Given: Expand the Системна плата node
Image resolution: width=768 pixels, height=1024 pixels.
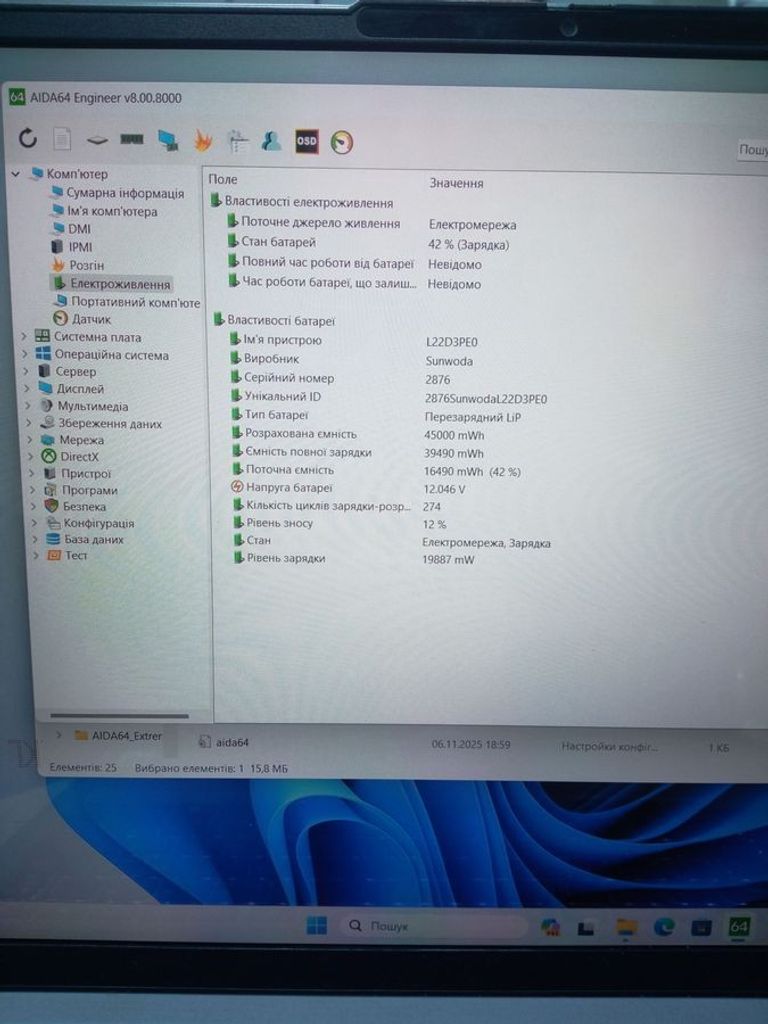Looking at the screenshot, I should (x=24, y=337).
